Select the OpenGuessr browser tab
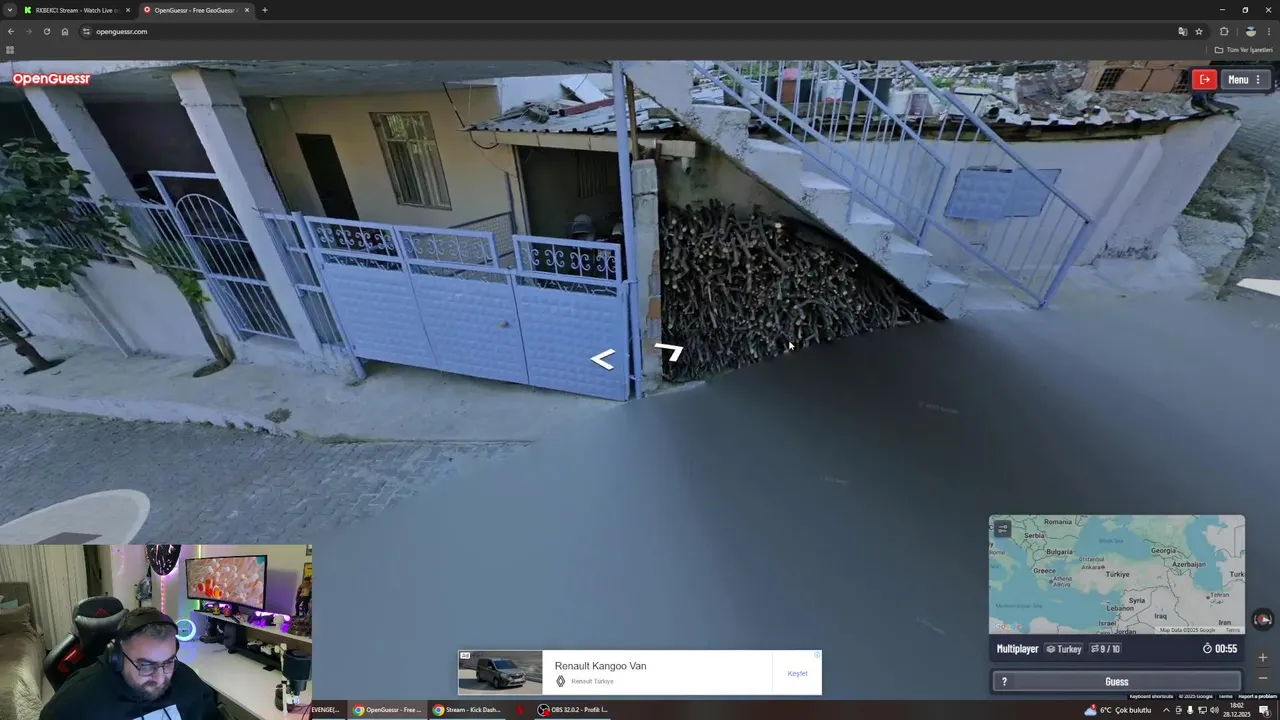Image resolution: width=1280 pixels, height=720 pixels. tap(196, 10)
